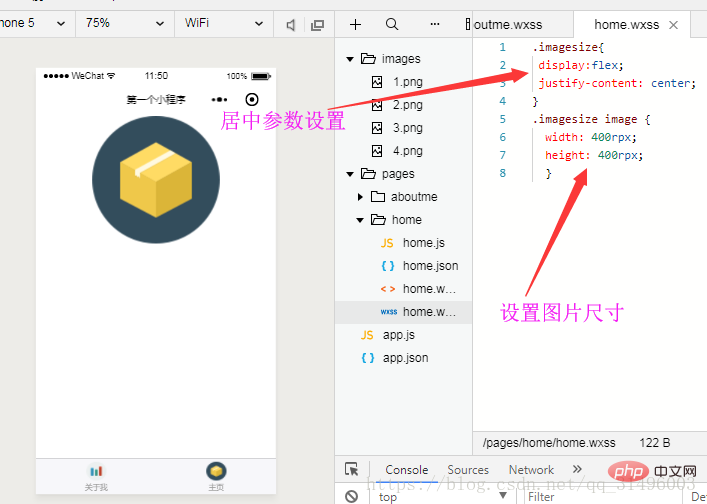Click the image icon beside 4.png
707x504 pixels.
(x=377, y=151)
